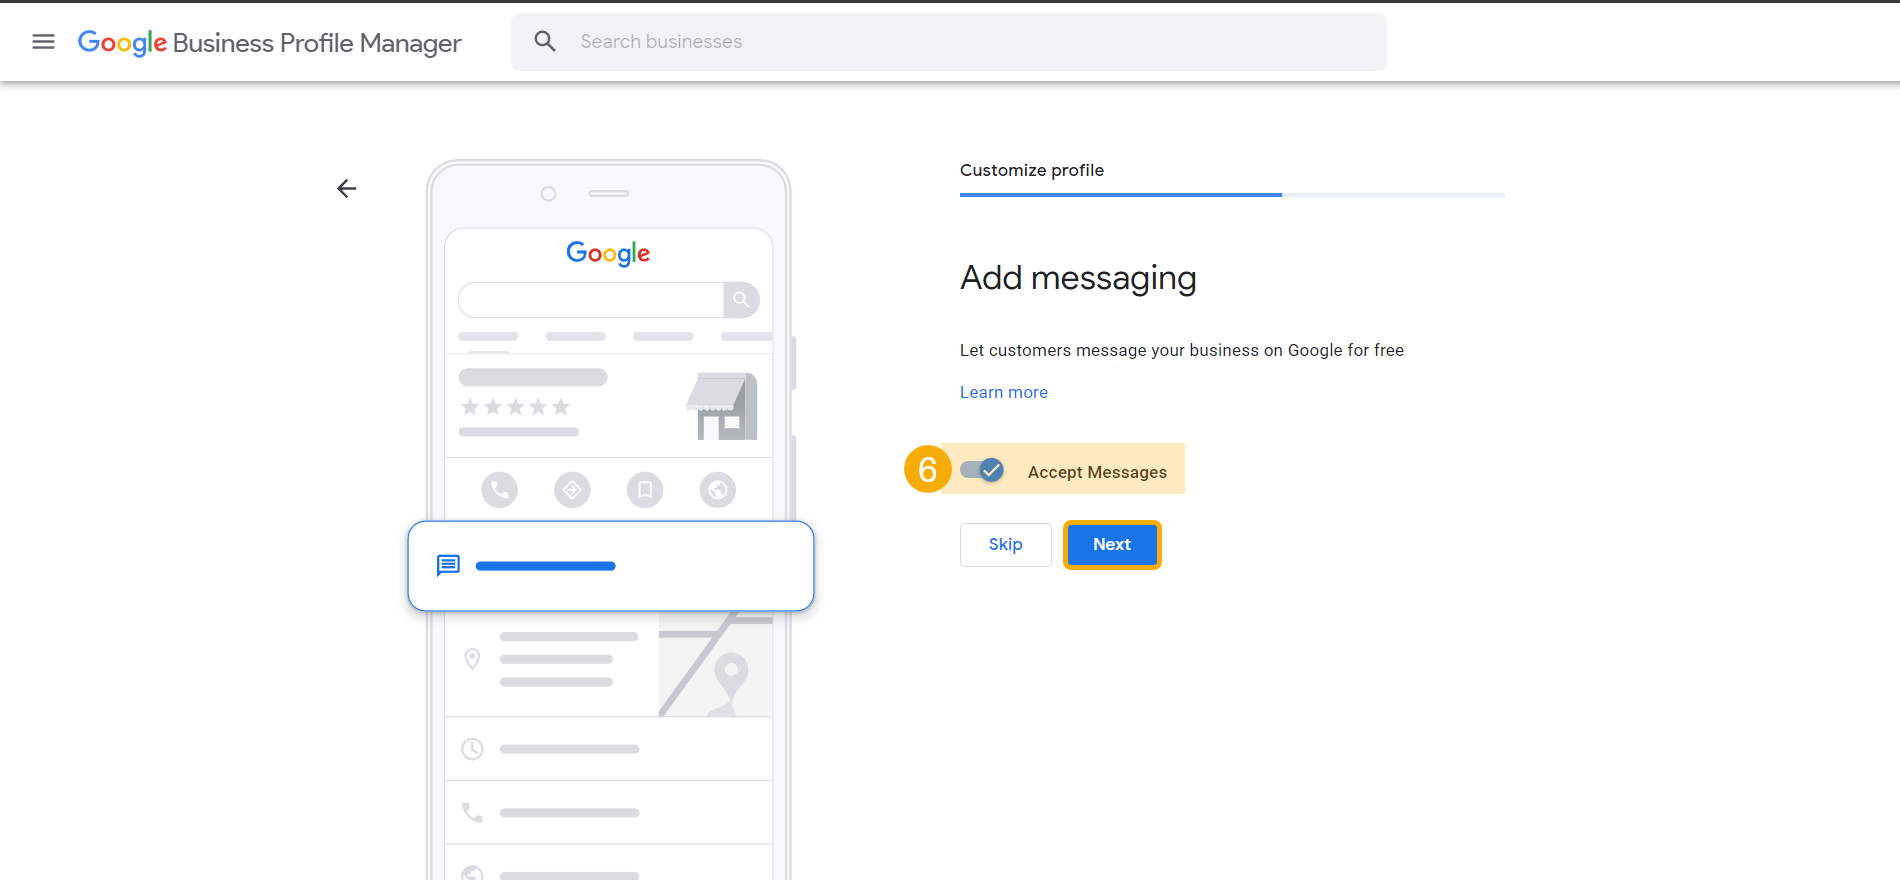
Task: Click the blue Next button
Action: [1112, 544]
